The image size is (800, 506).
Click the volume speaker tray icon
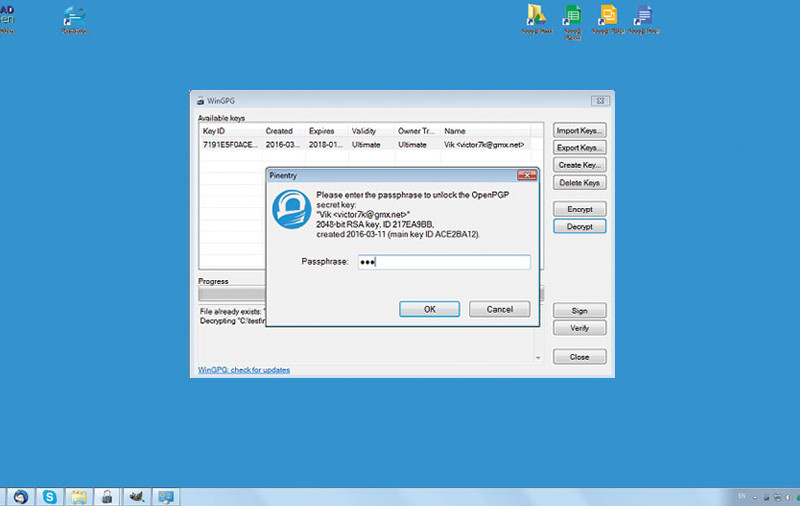point(788,497)
